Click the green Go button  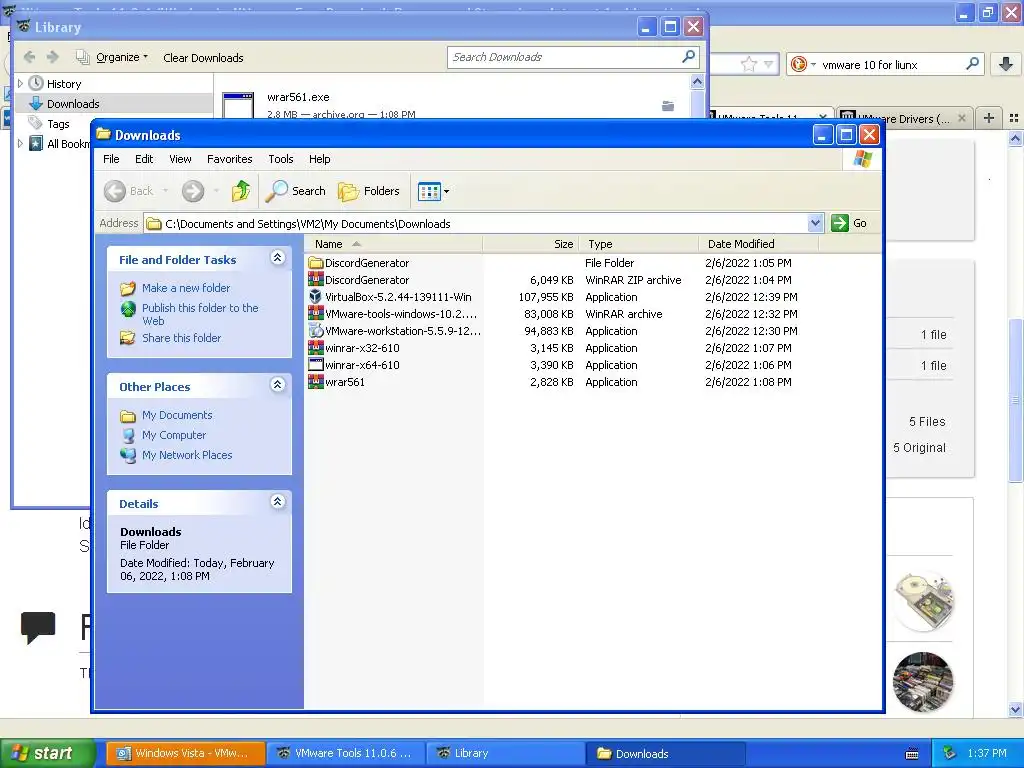[x=850, y=223]
